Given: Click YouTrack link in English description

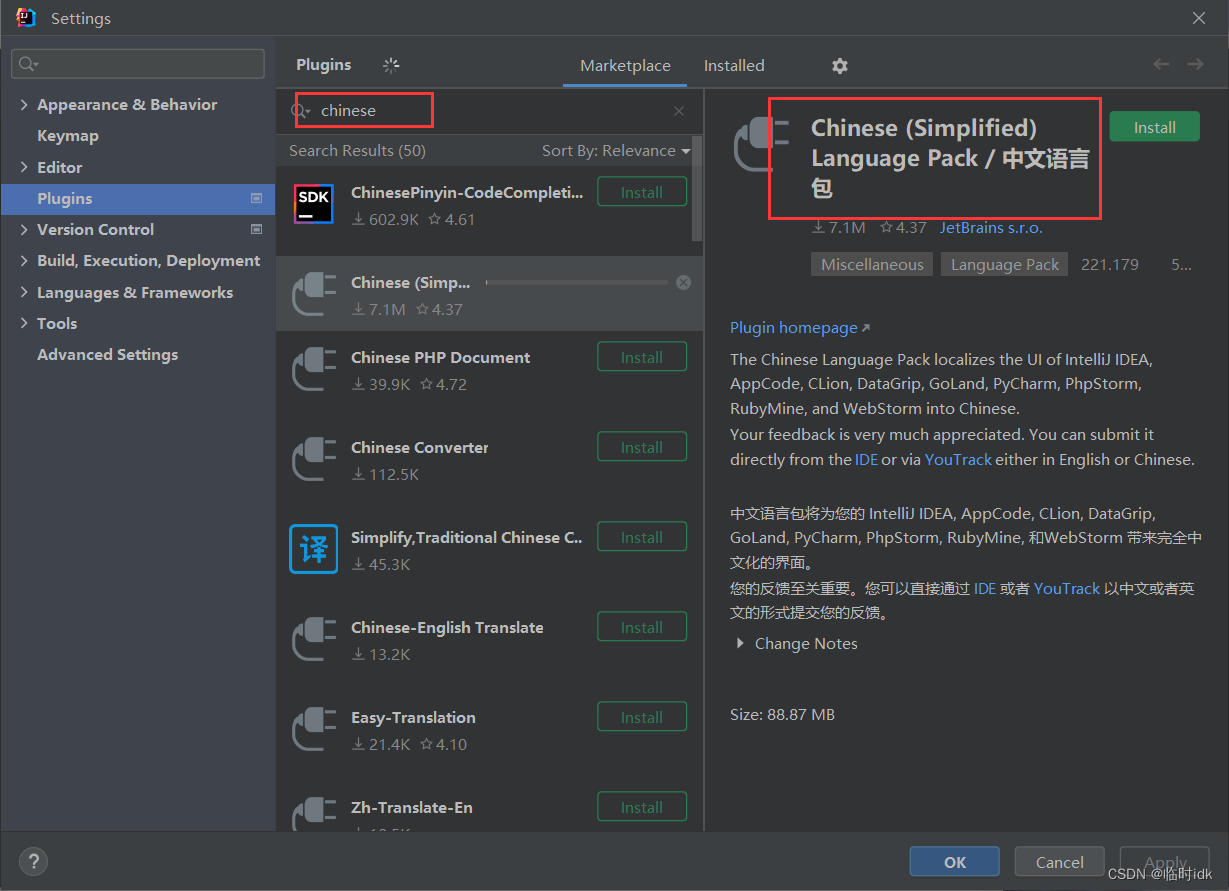Looking at the screenshot, I should coord(958,460).
